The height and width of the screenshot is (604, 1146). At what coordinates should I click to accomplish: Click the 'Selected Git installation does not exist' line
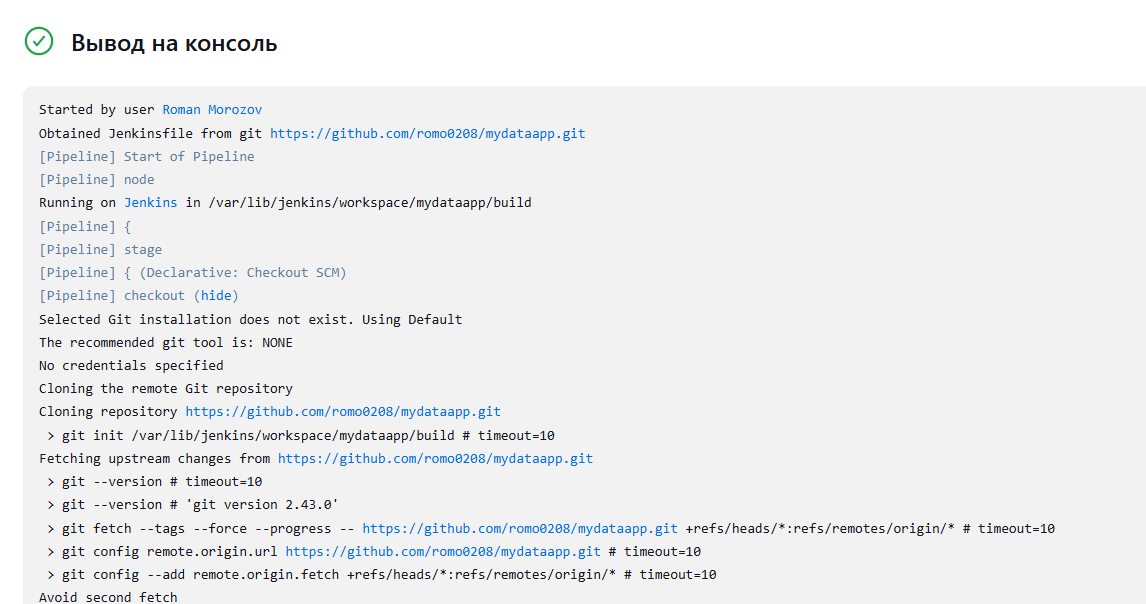(x=250, y=320)
